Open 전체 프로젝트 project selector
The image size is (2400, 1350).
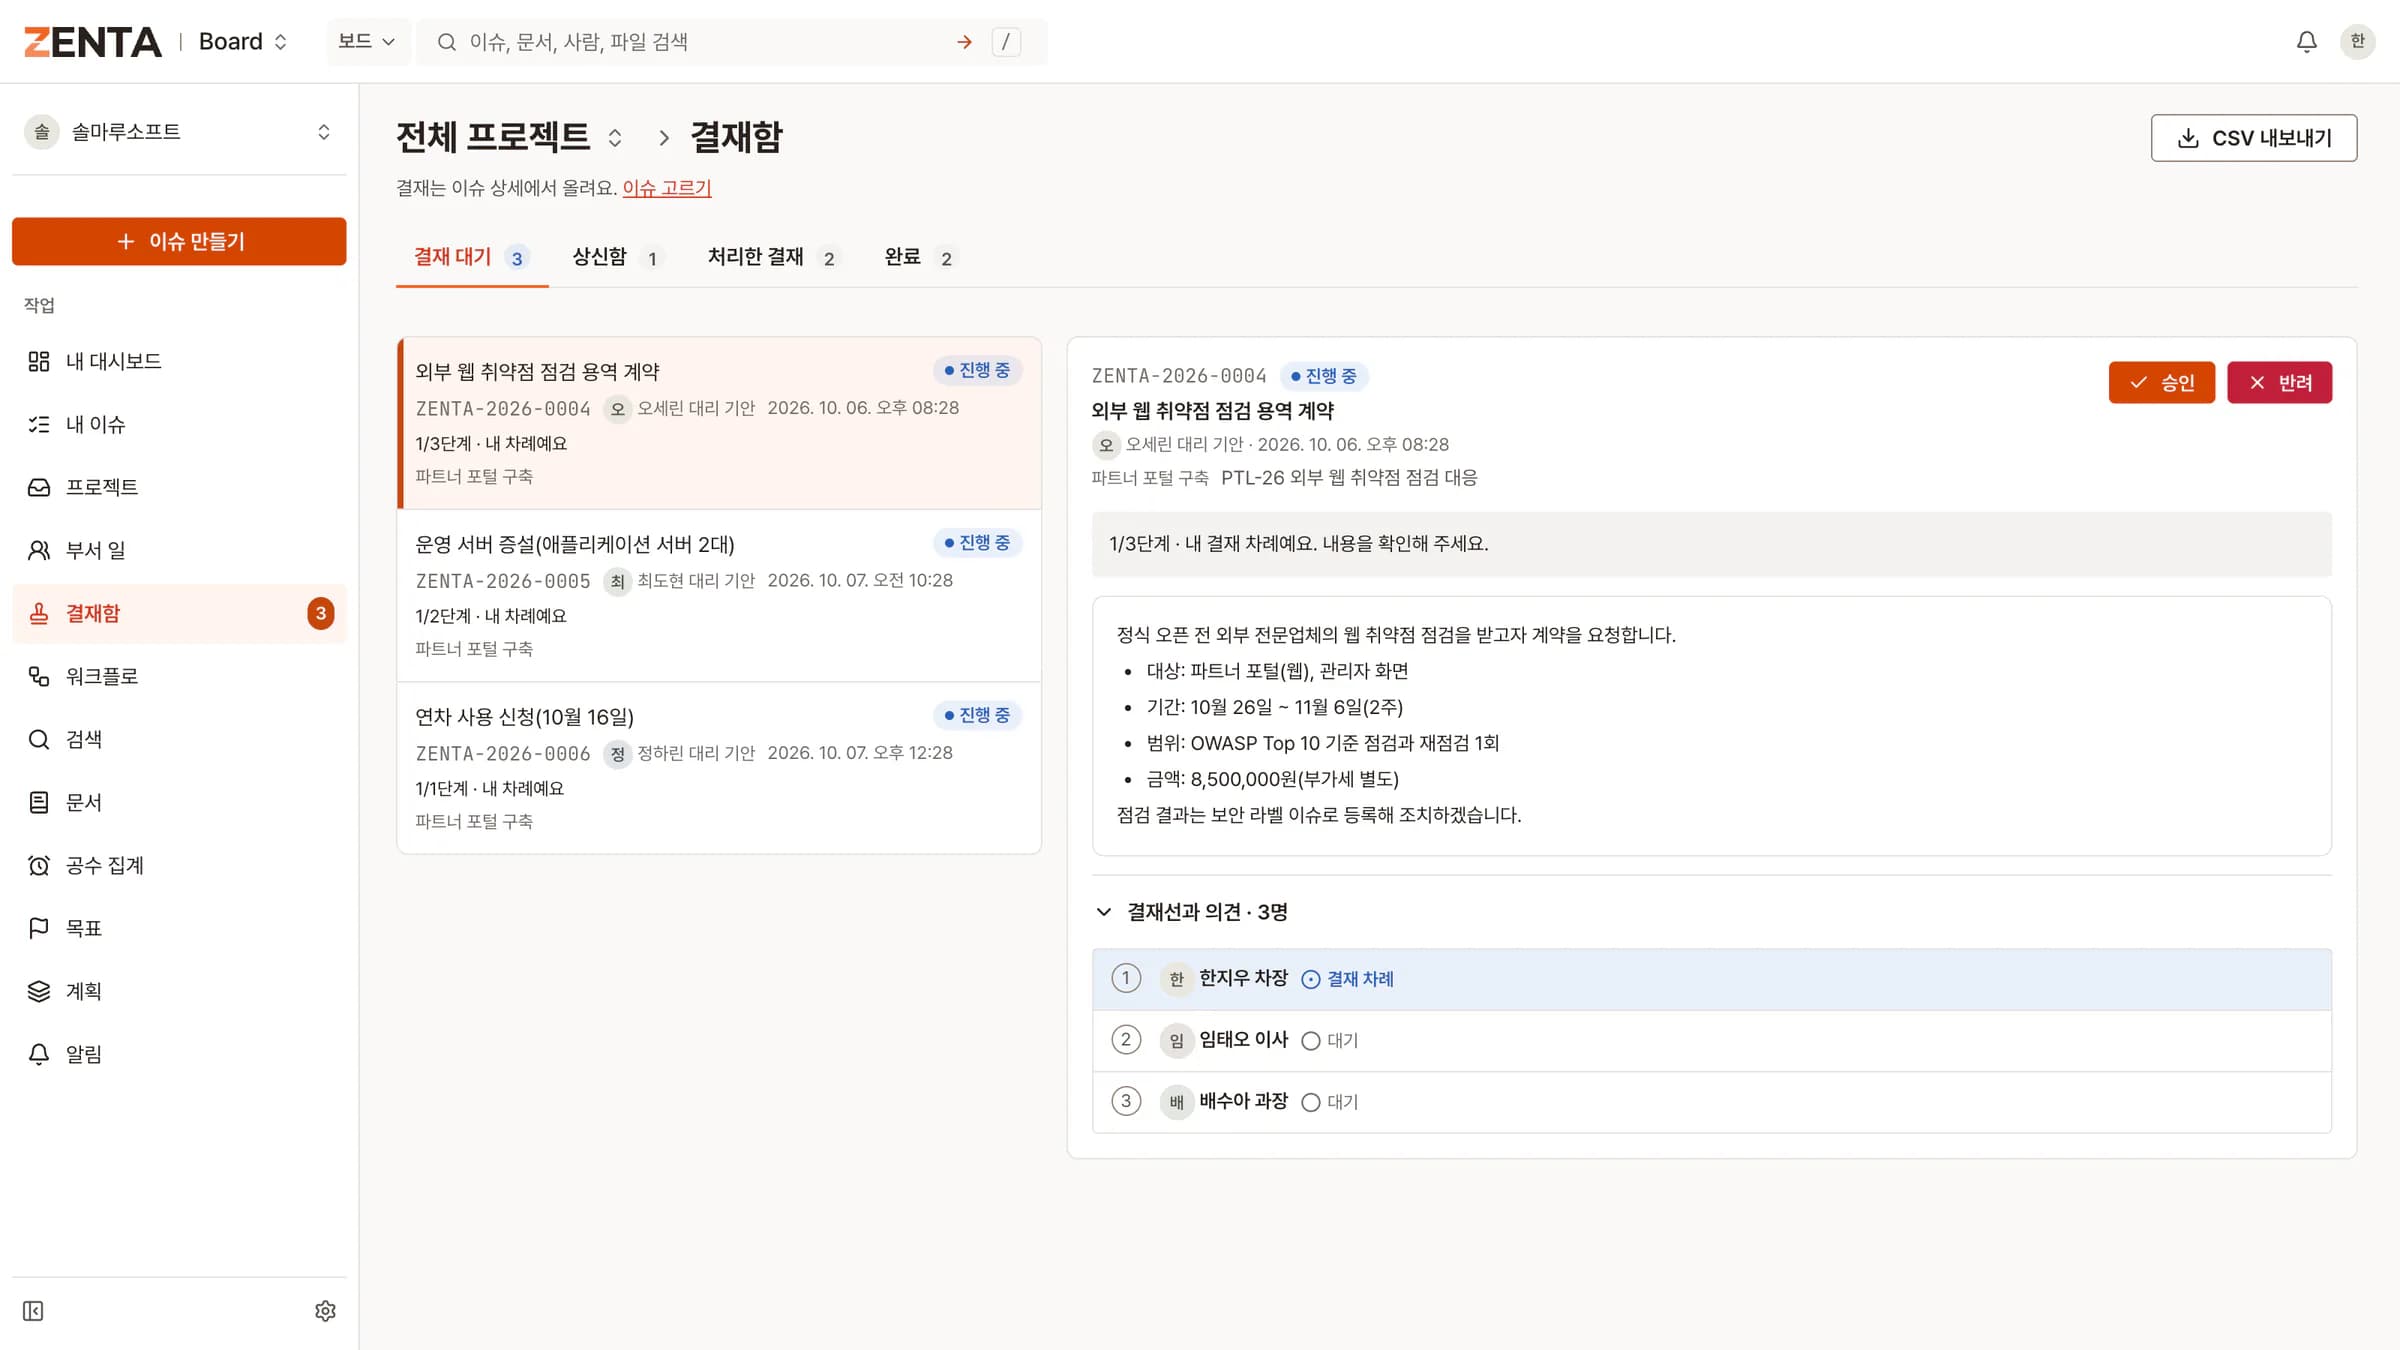(x=510, y=137)
